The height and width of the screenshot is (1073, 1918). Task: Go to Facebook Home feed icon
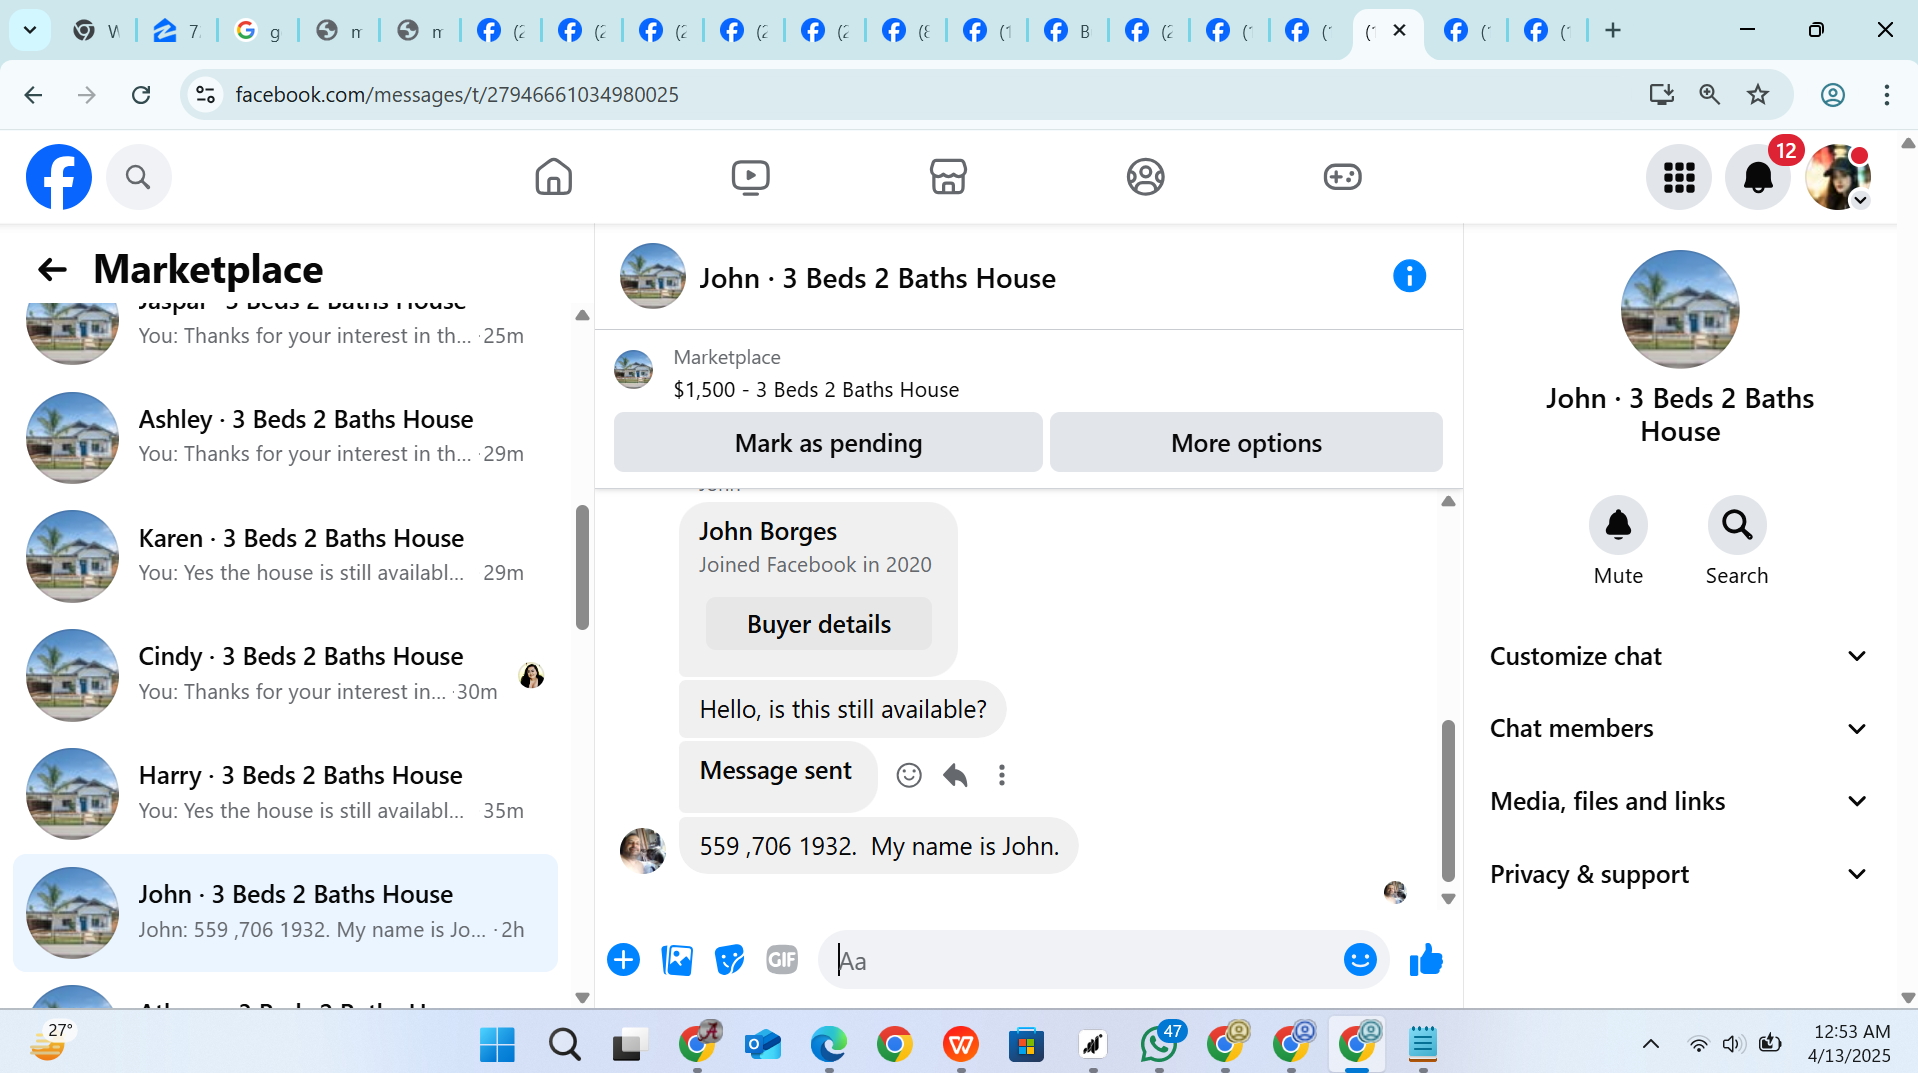[553, 177]
